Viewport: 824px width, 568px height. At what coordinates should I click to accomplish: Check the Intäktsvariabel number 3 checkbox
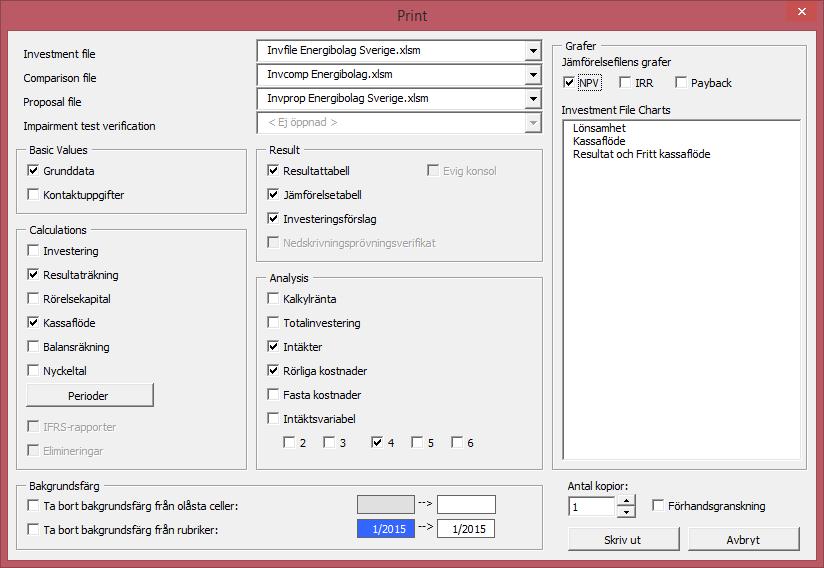(x=329, y=442)
